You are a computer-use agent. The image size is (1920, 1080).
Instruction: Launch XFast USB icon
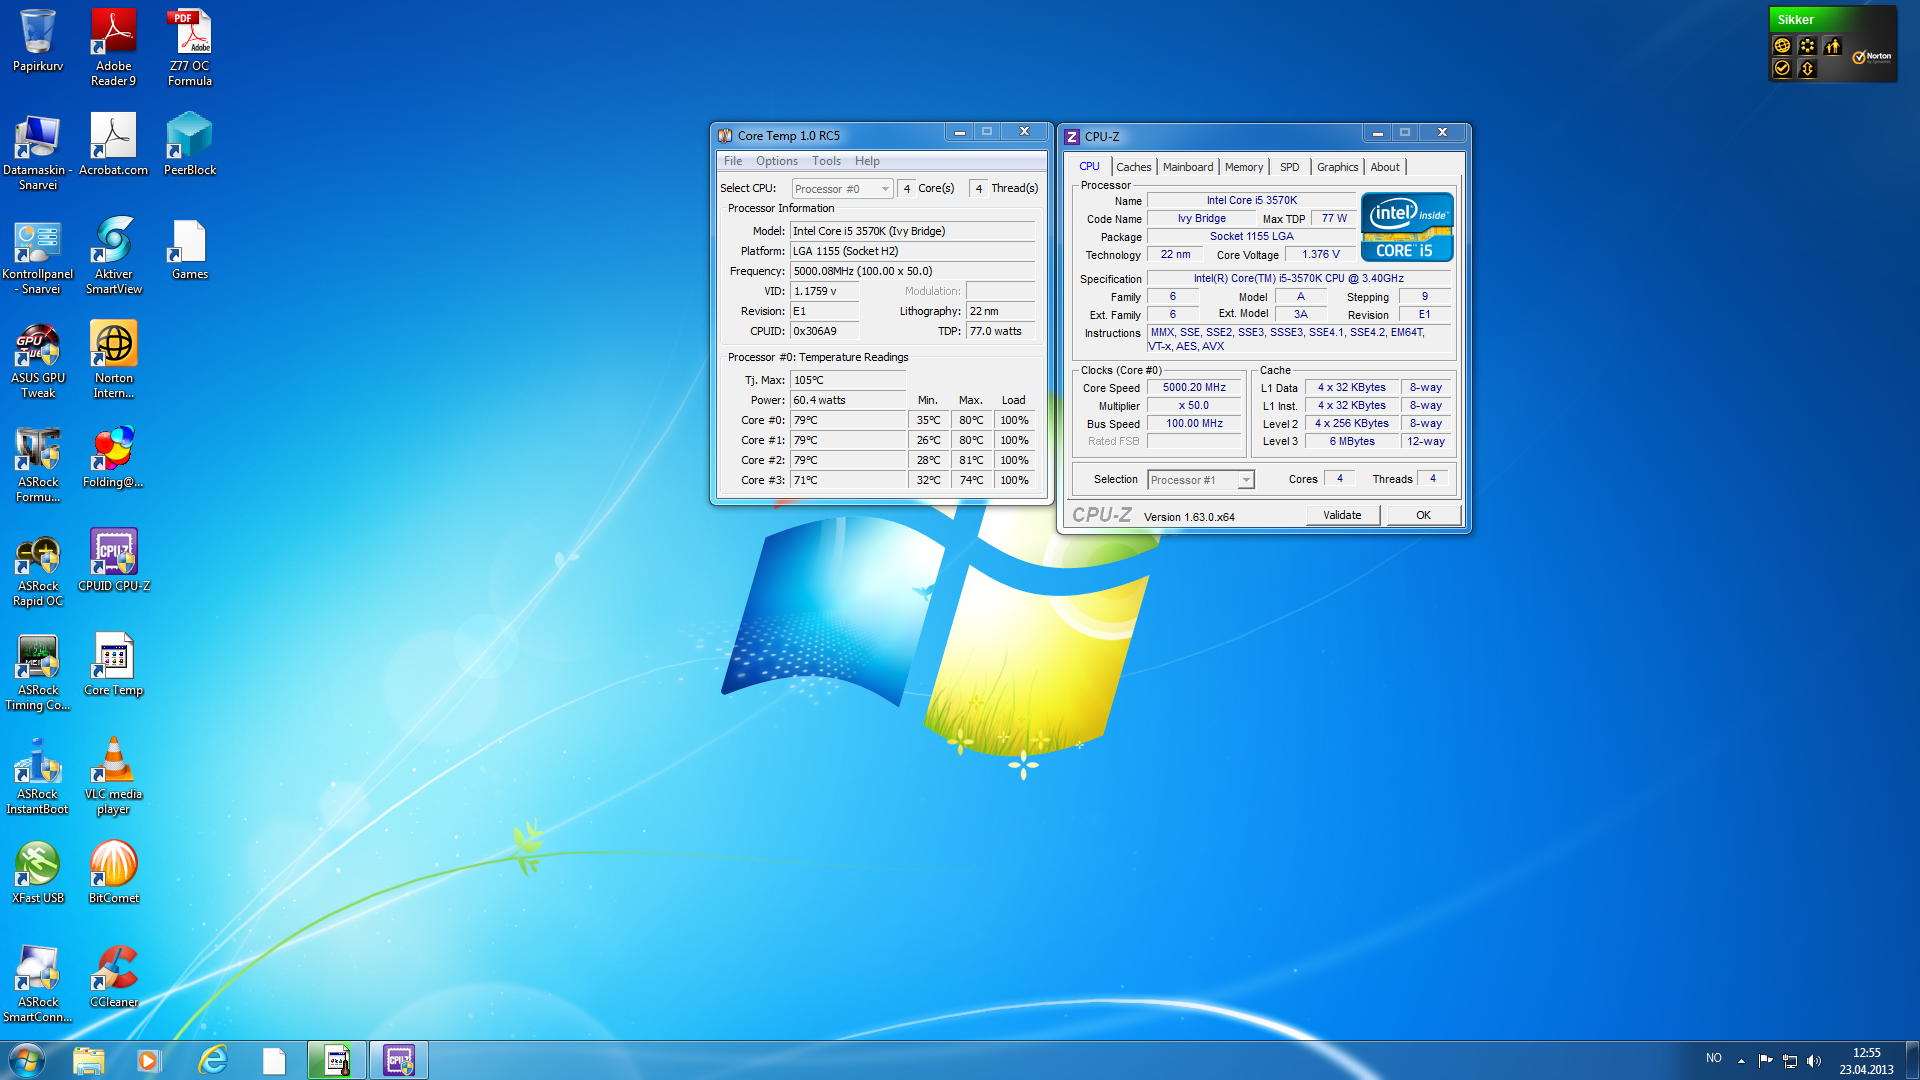click(x=38, y=872)
